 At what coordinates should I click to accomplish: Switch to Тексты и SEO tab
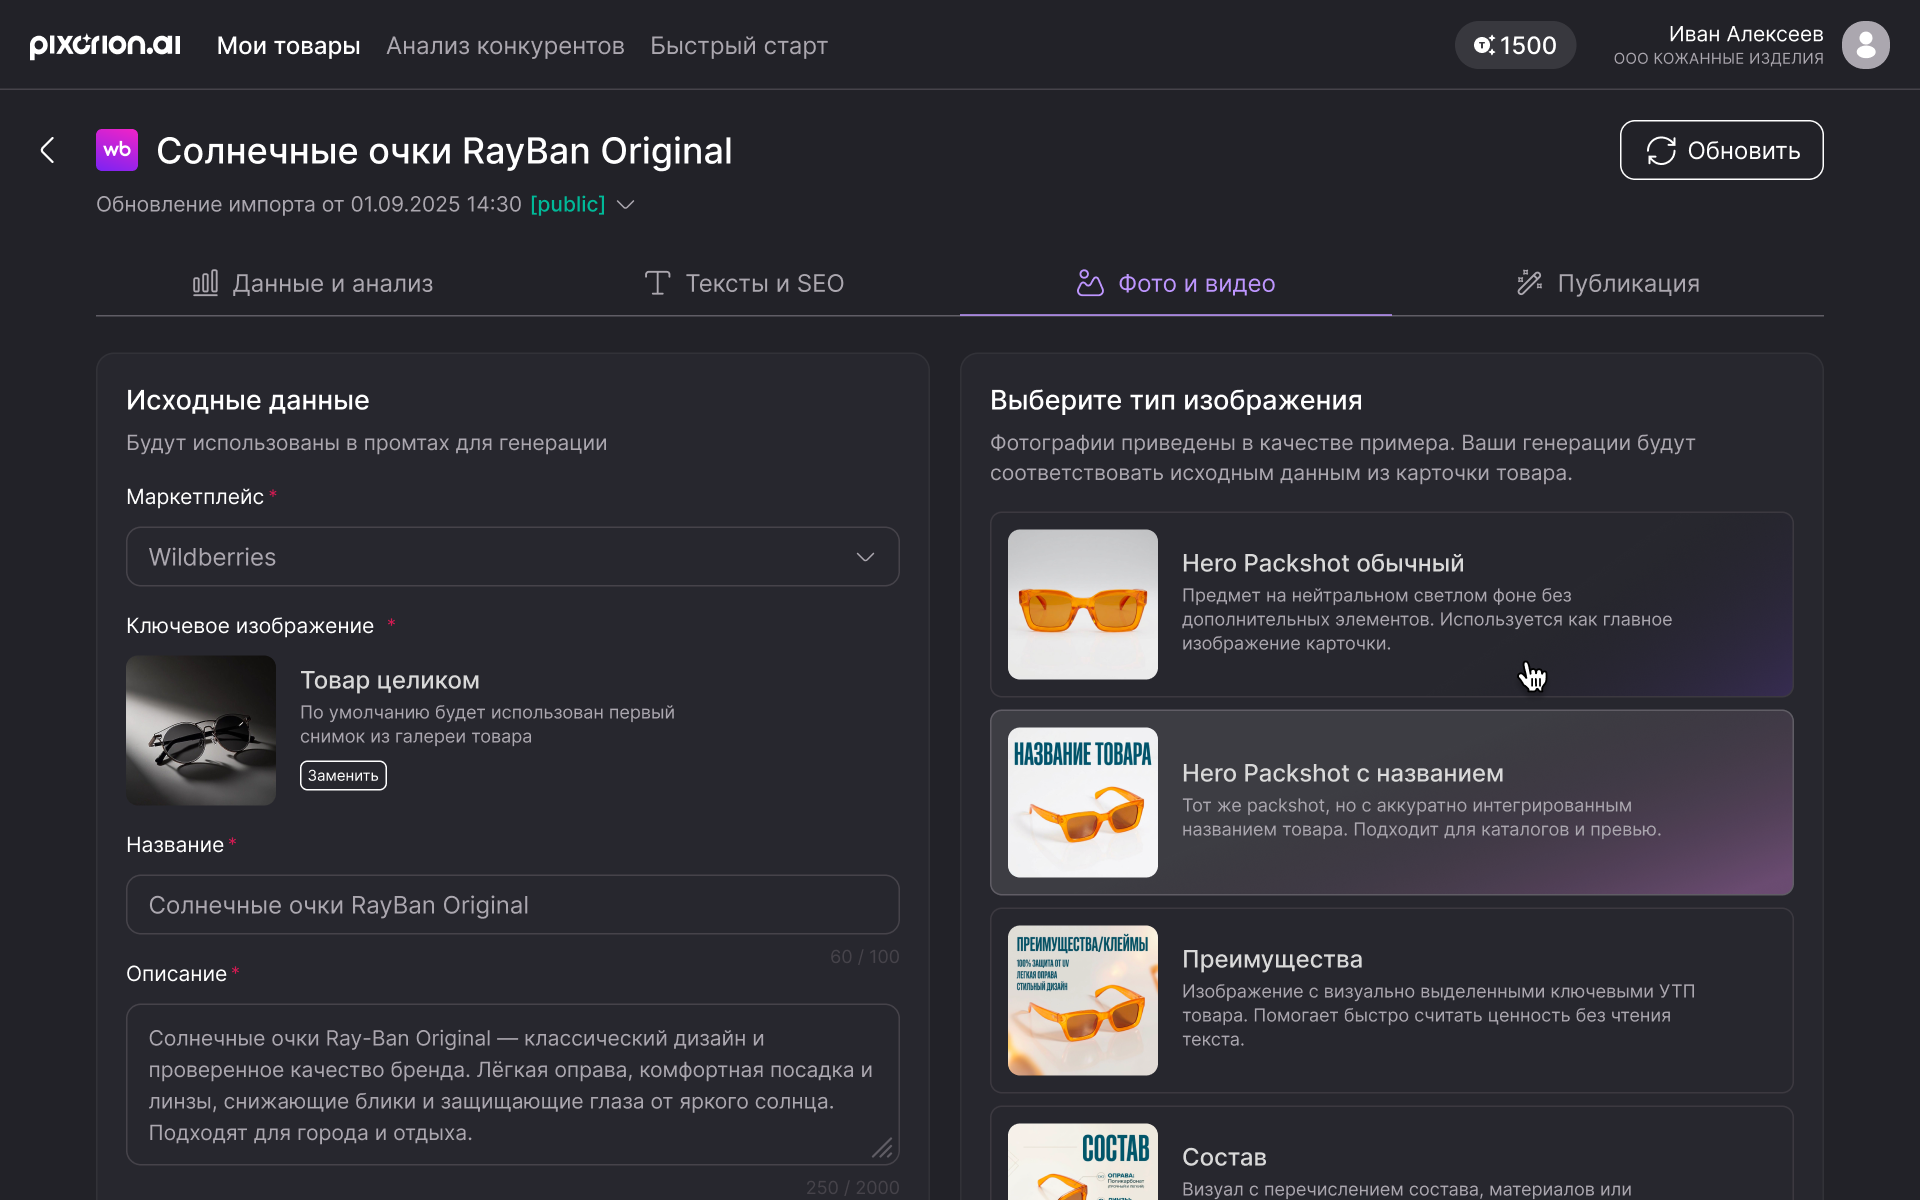pos(744,284)
